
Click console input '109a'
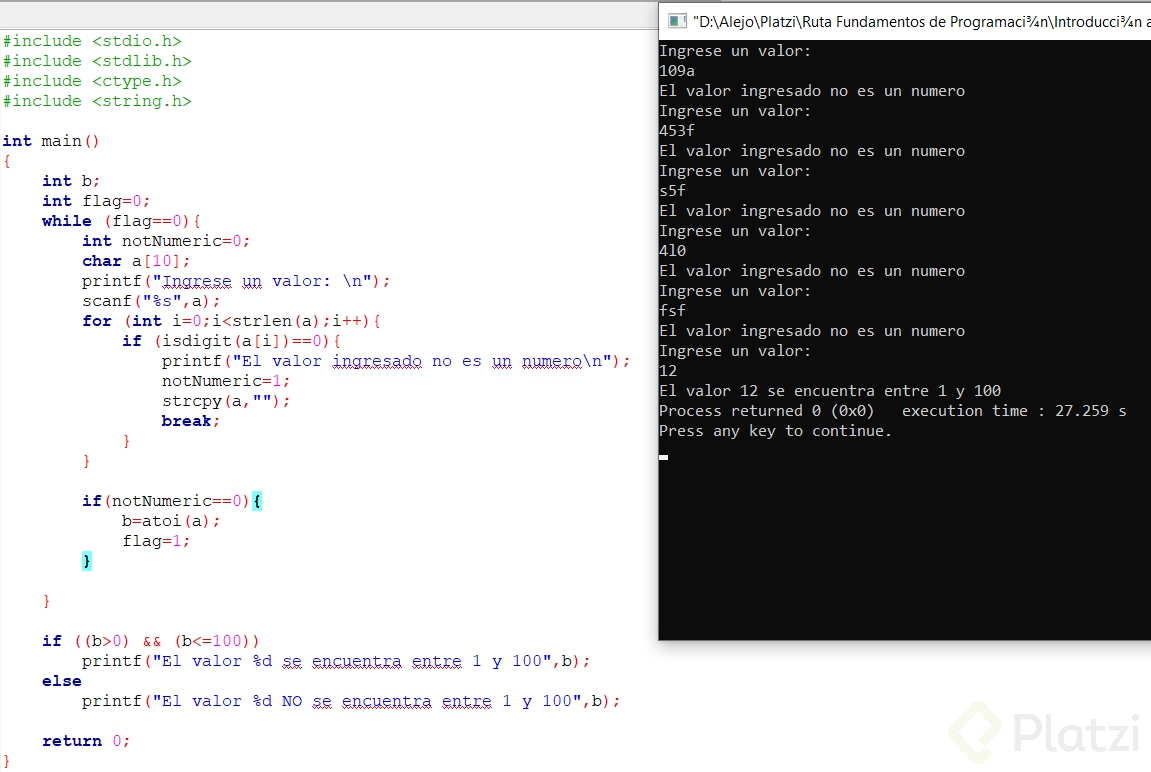tap(677, 71)
